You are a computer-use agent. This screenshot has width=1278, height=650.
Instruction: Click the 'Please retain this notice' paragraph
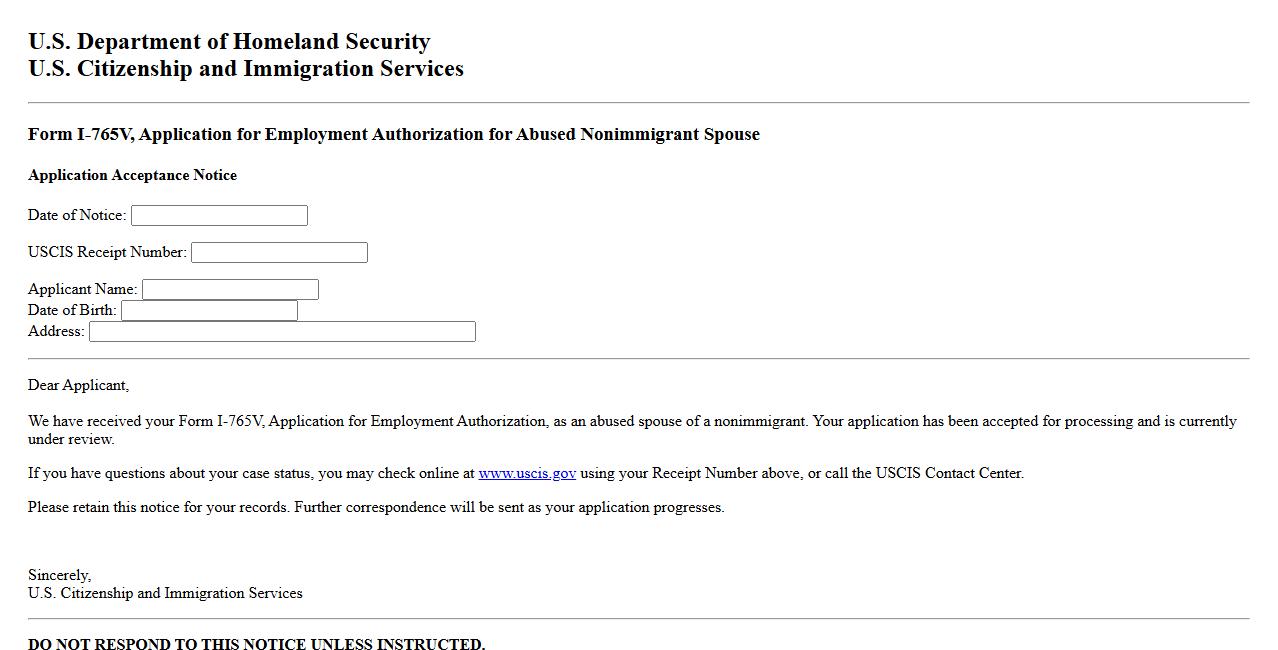(x=376, y=508)
